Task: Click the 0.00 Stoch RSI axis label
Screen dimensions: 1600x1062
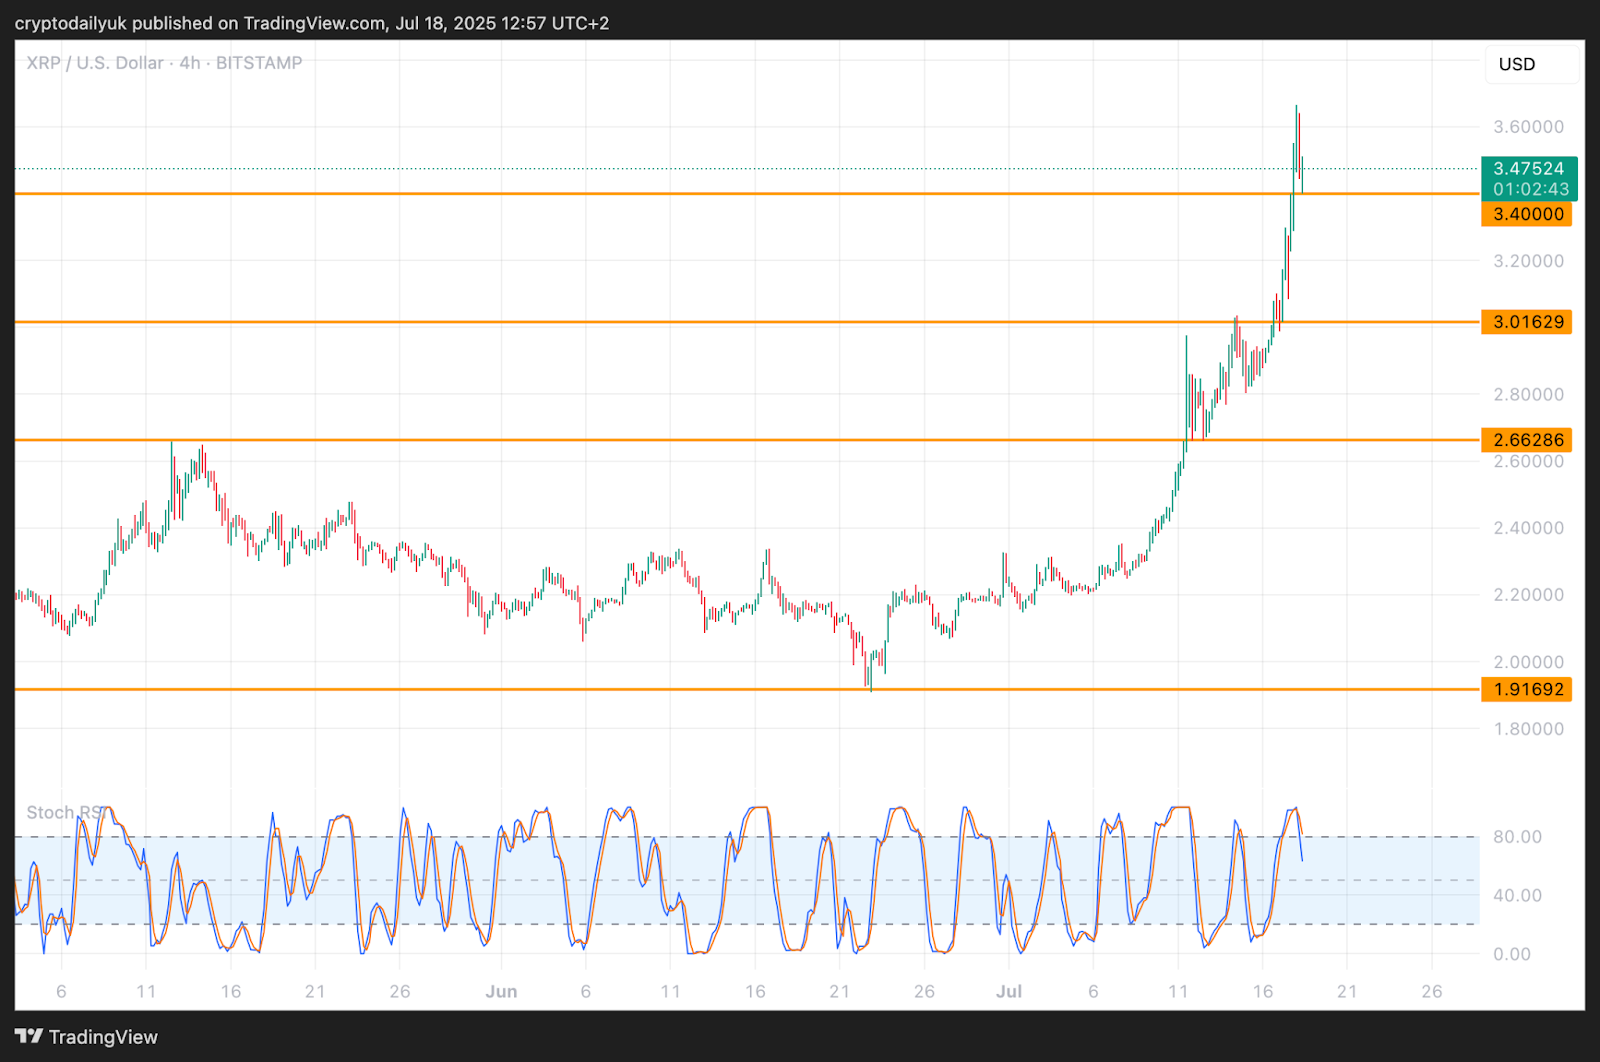Action: [1512, 954]
